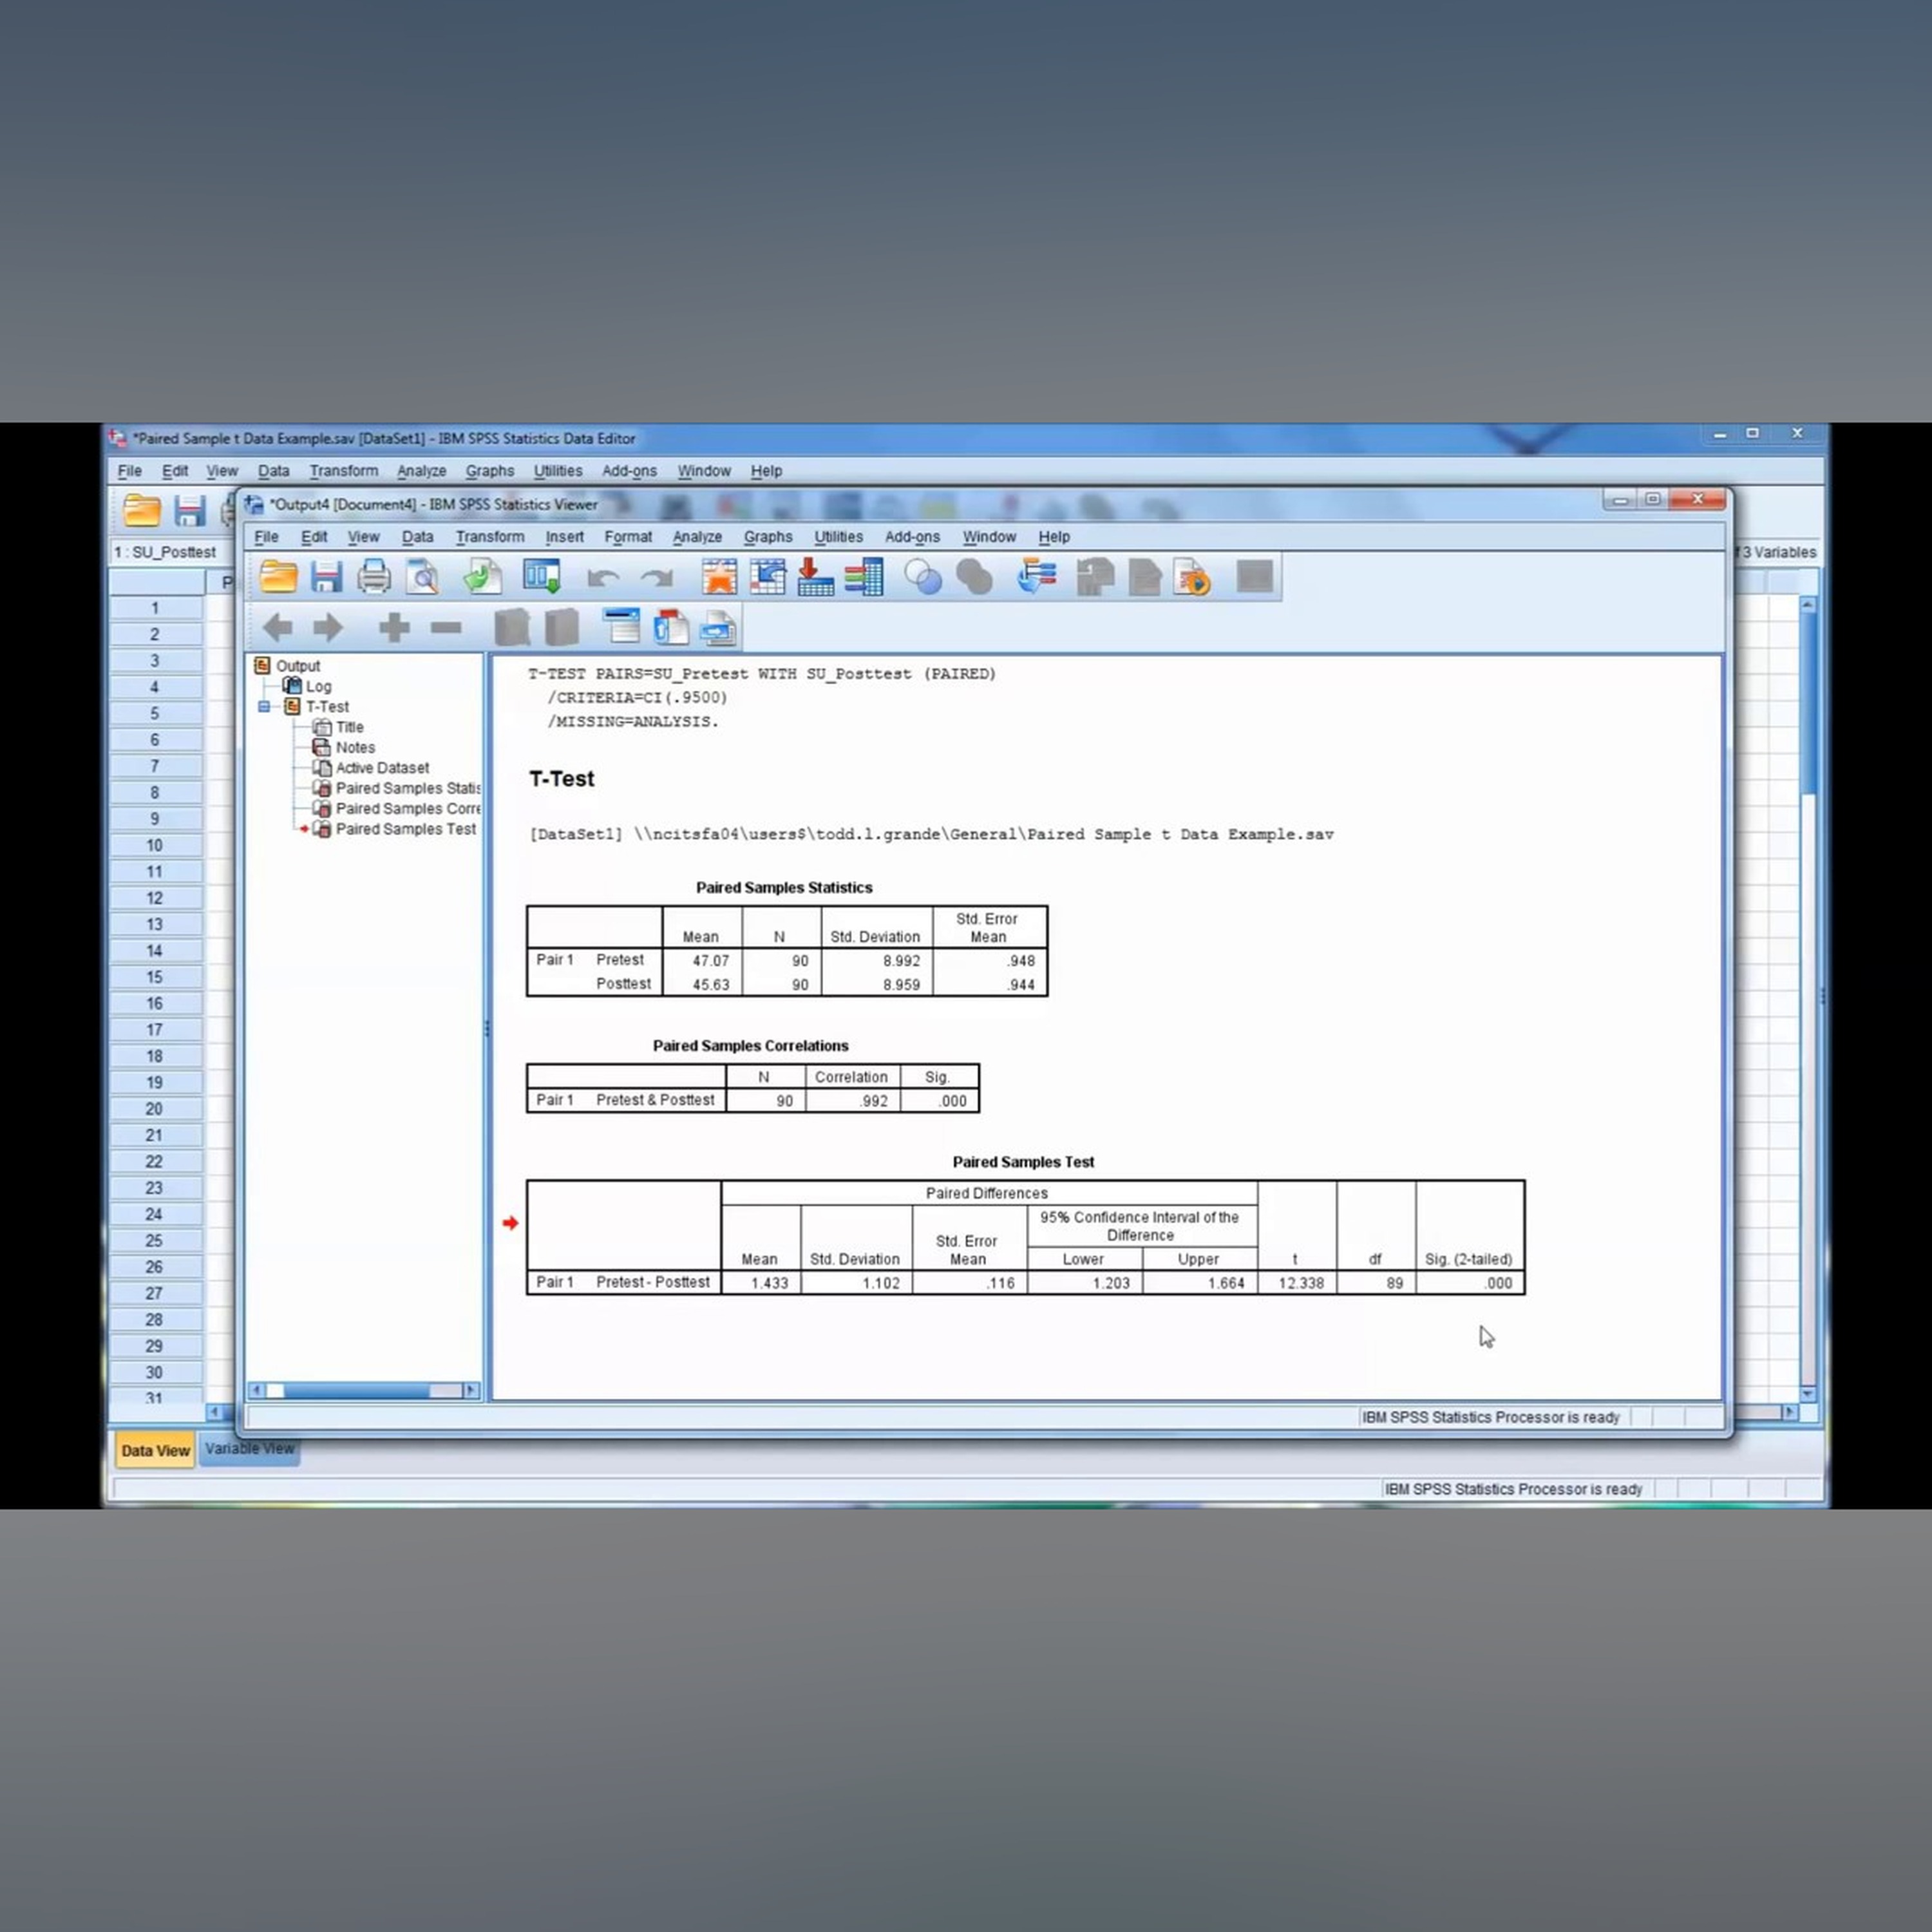Viewport: 1932px width, 1932px height.
Task: Open a file in the Viewer toolbar
Action: click(278, 577)
